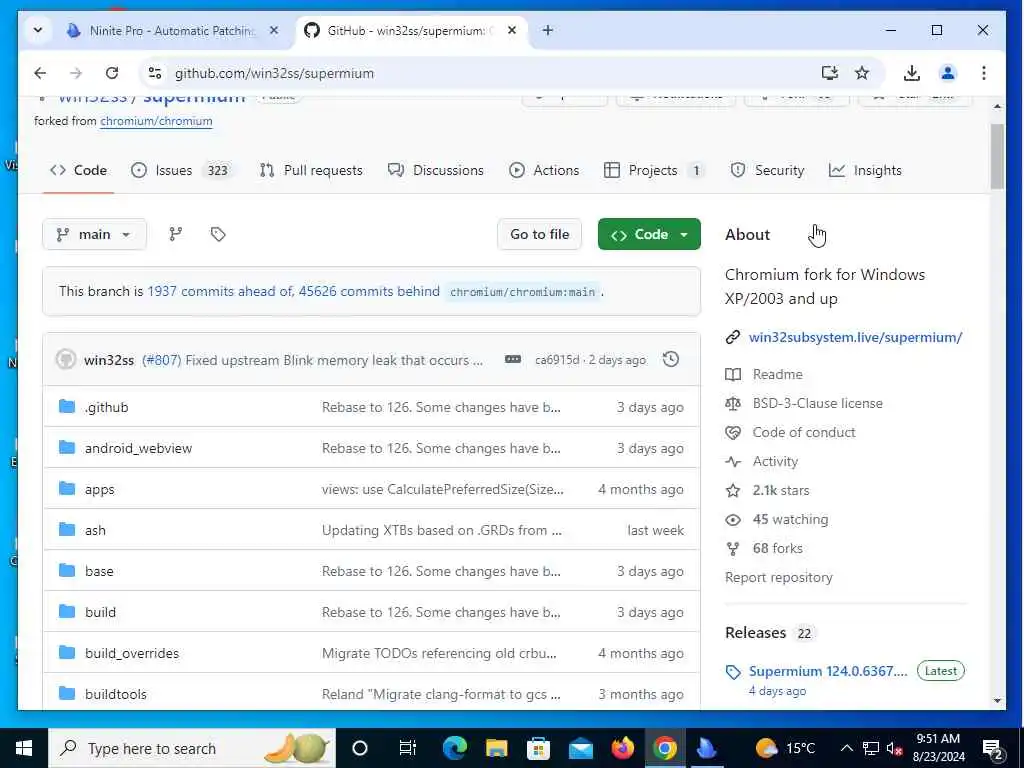Click the install app icon in address bar
The image size is (1024, 768).
[x=829, y=73]
